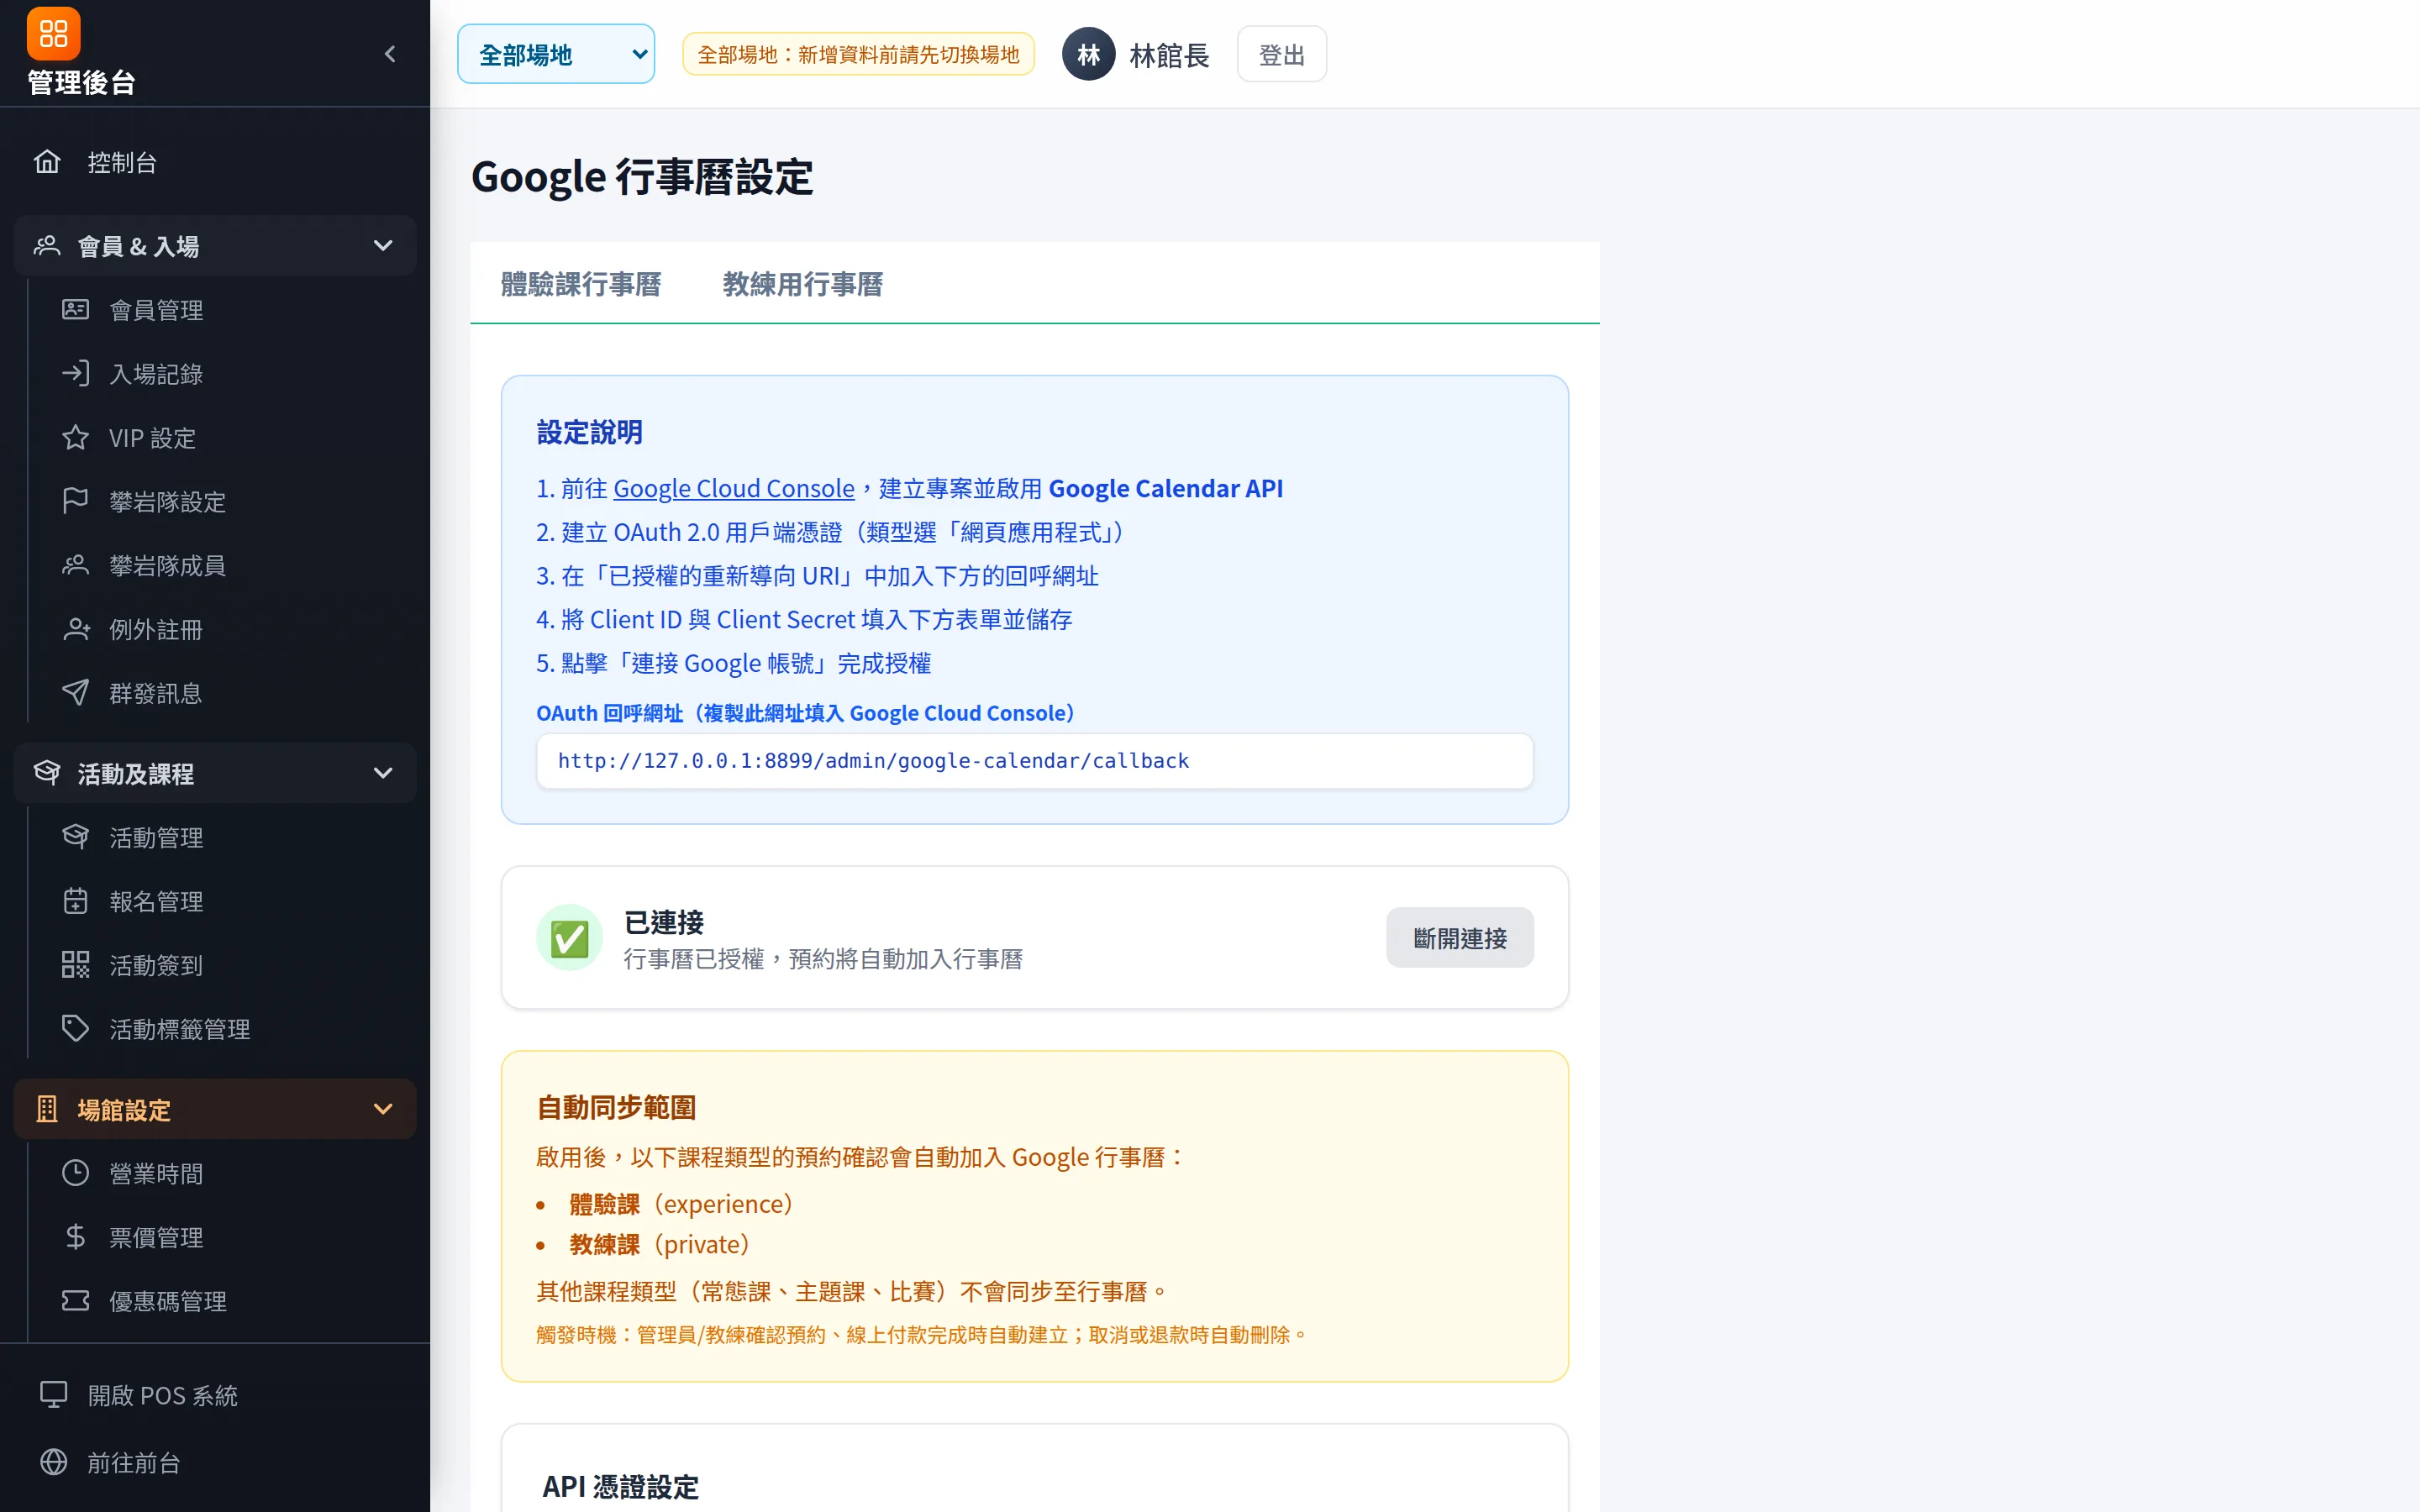This screenshot has height=1512, width=2420.
Task: Click the 斷開連接 disconnect button
Action: pos(1460,938)
